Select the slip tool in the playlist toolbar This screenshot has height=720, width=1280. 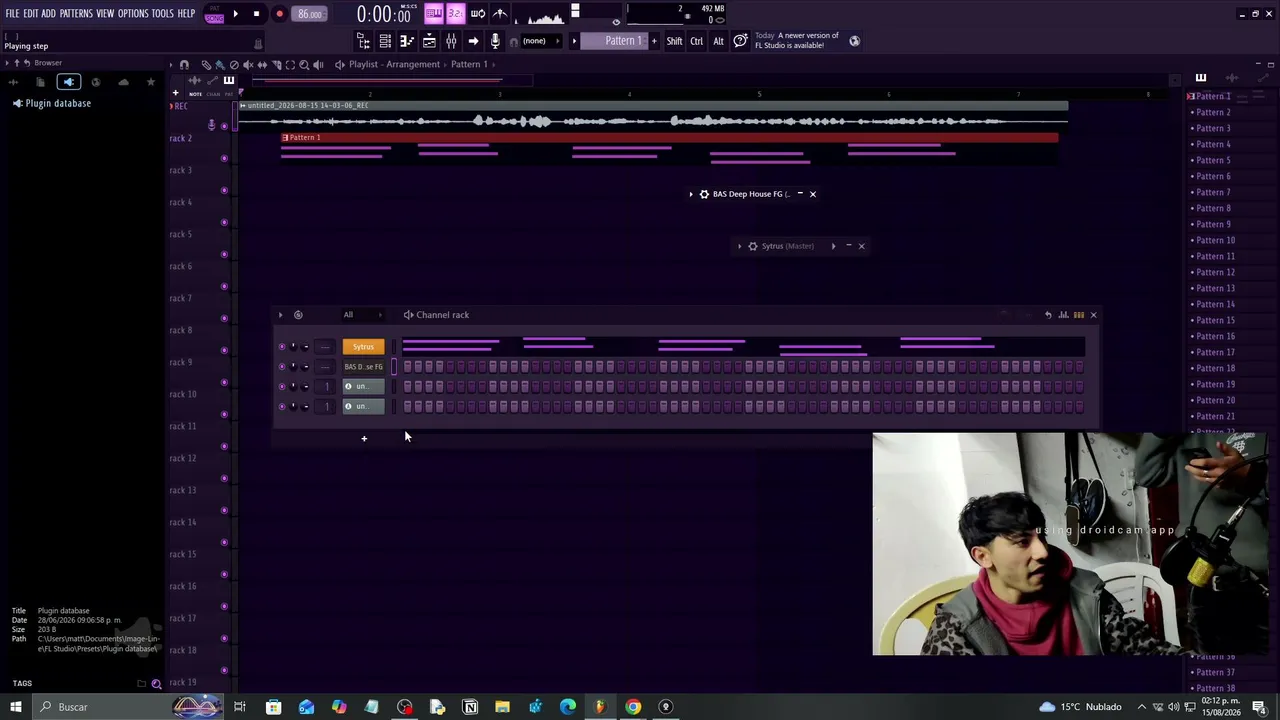point(262,64)
